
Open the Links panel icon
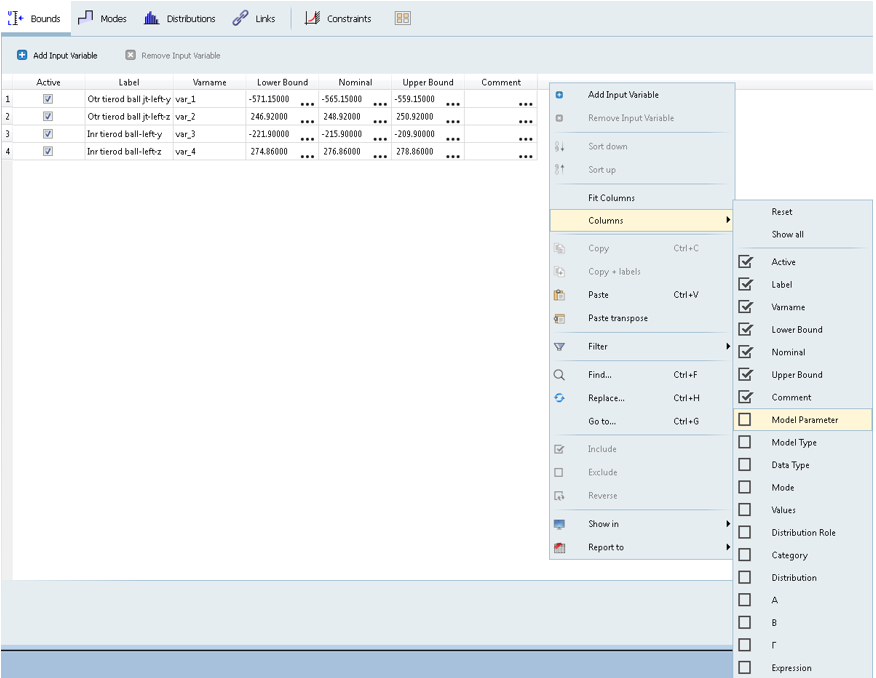click(238, 17)
